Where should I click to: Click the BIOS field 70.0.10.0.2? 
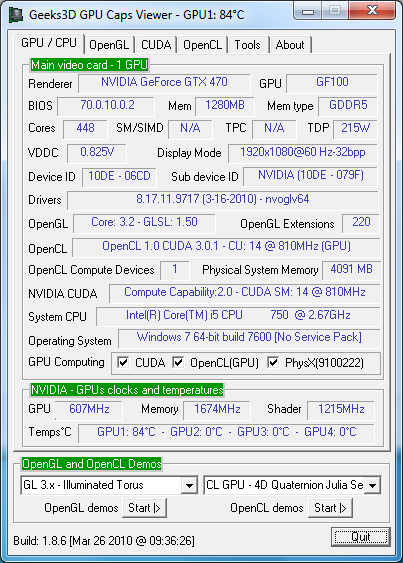[106, 106]
